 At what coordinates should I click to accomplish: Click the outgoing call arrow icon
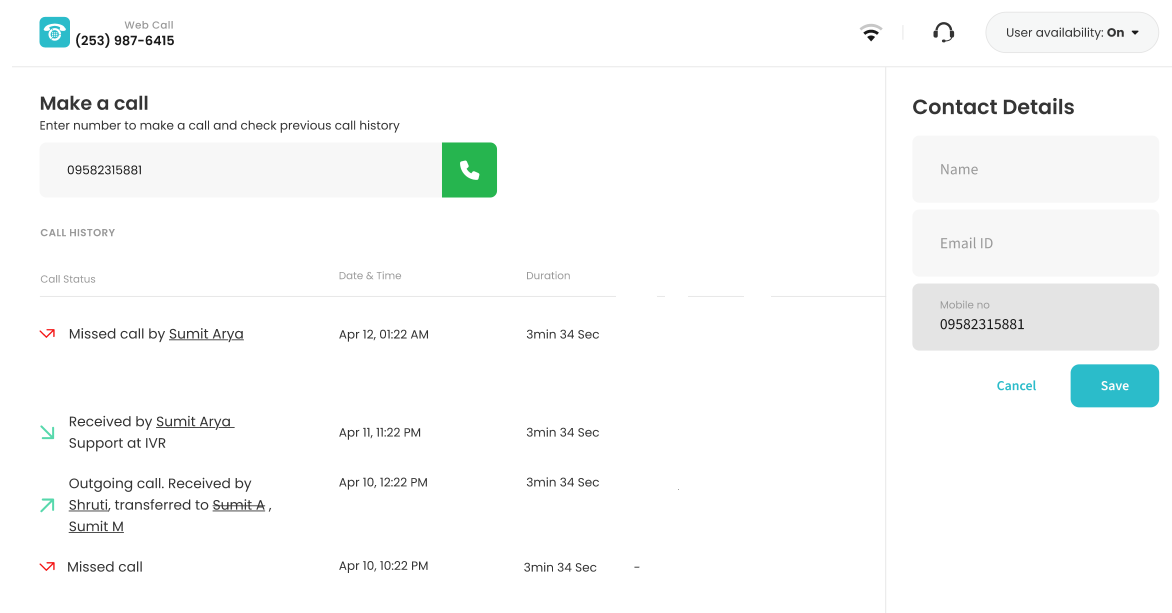pos(47,505)
